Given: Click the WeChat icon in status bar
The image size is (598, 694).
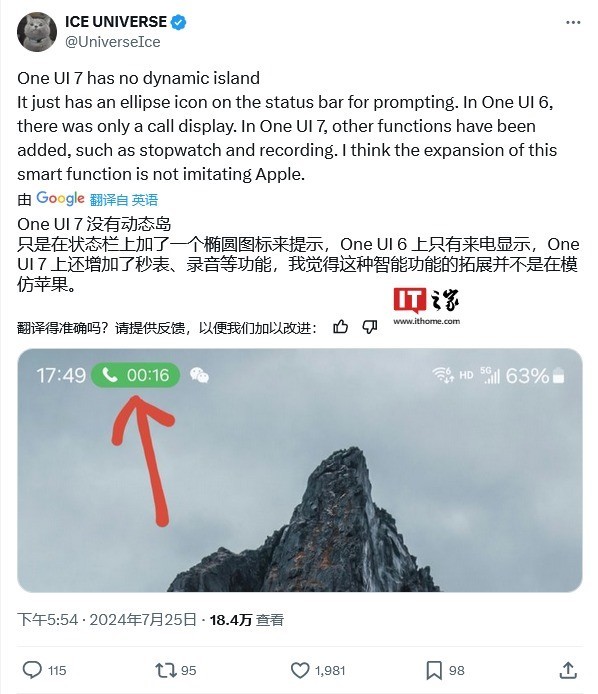Looking at the screenshot, I should click(199, 375).
